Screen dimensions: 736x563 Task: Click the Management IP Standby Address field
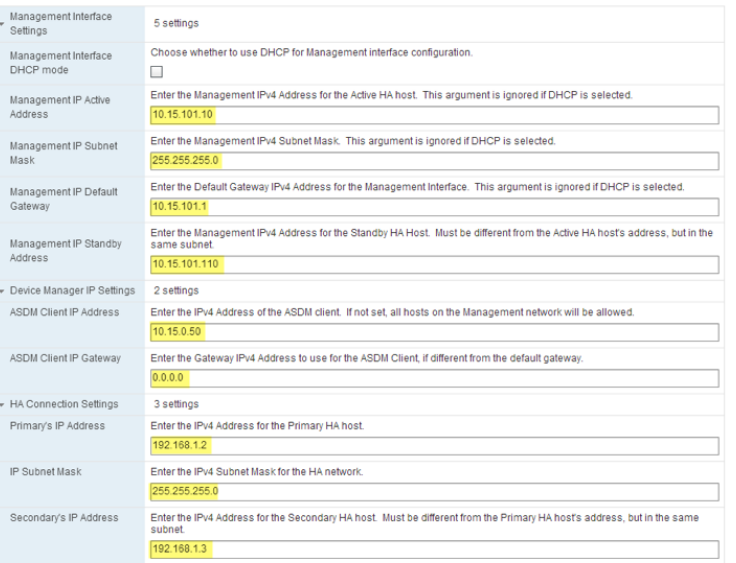(433, 265)
